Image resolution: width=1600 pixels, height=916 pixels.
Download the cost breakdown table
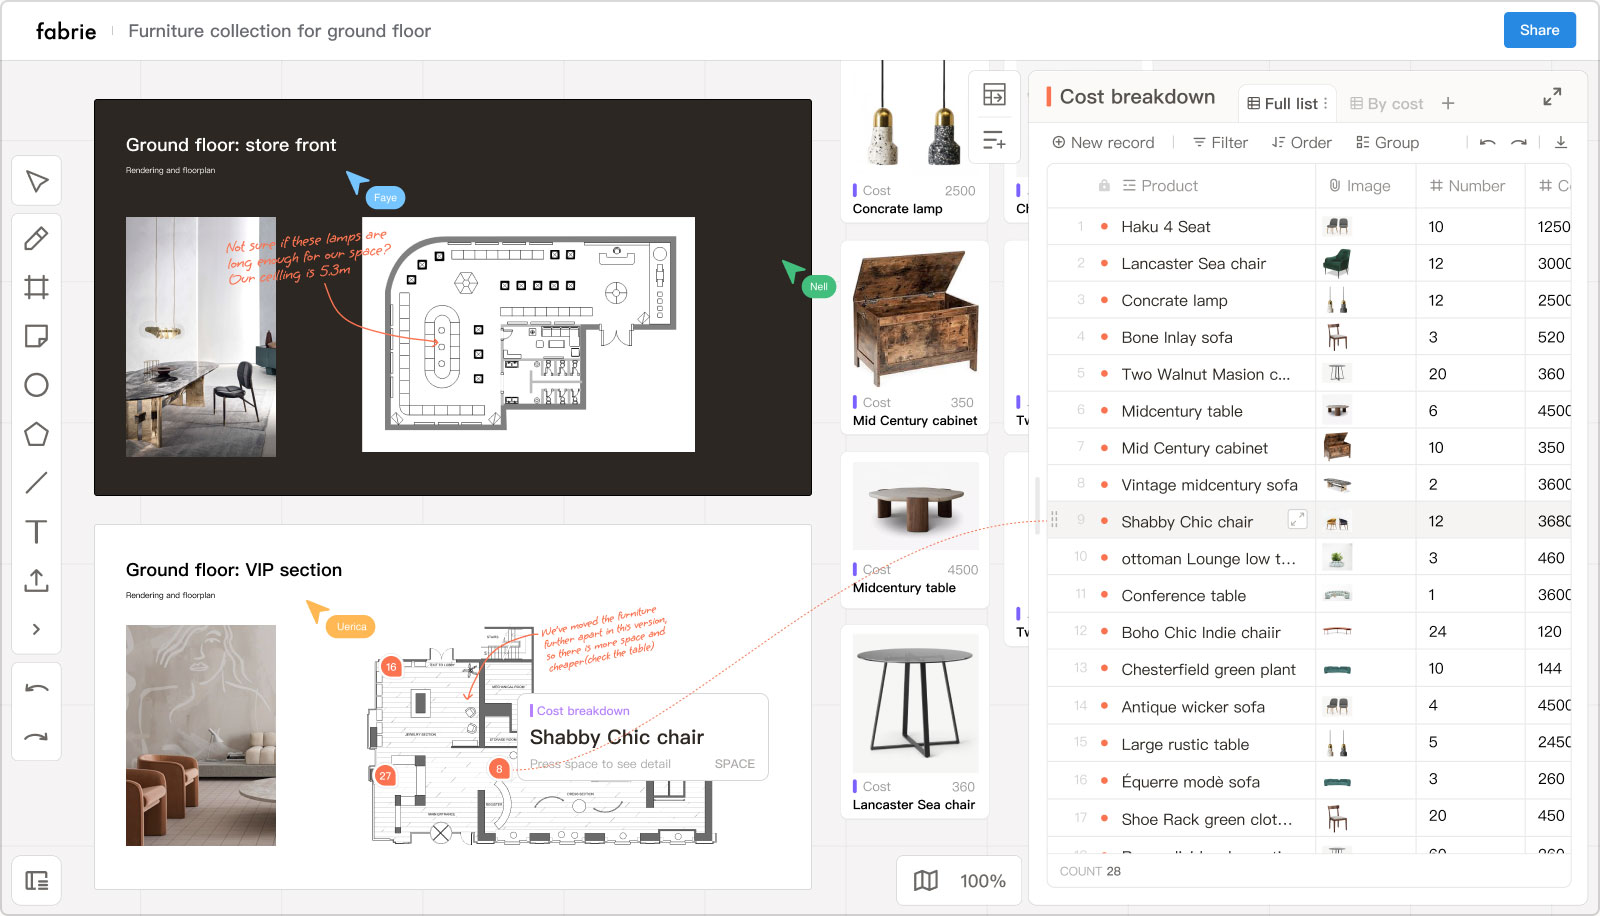[1560, 143]
